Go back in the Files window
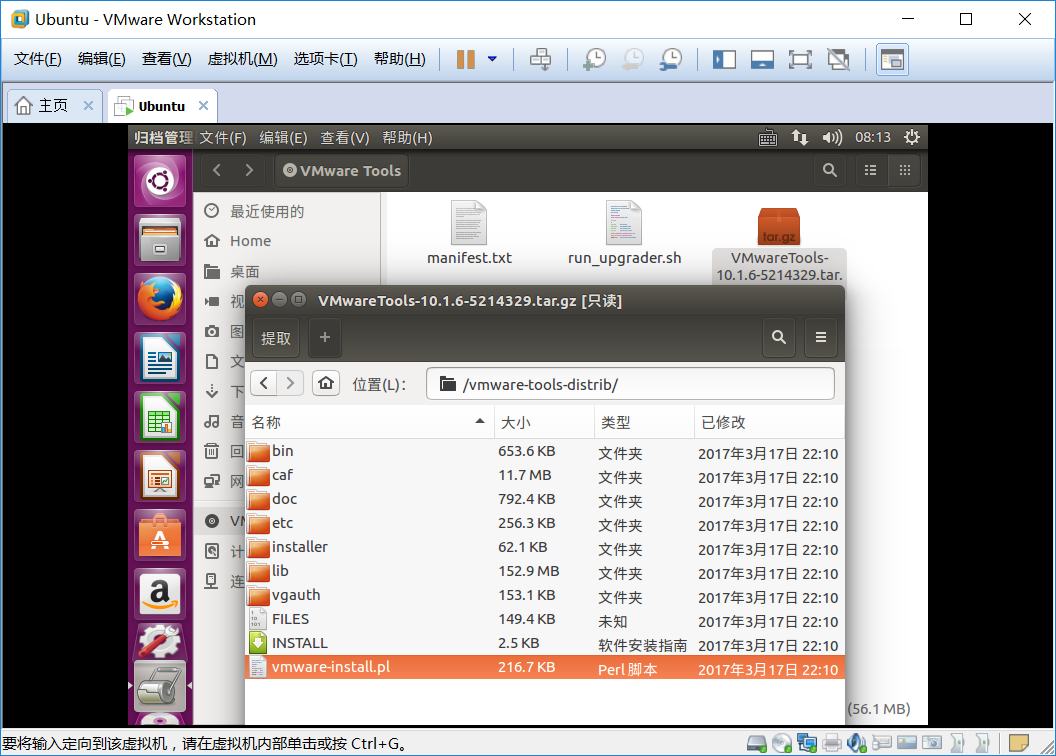Screen dimensions: 1056x756 click(217, 170)
